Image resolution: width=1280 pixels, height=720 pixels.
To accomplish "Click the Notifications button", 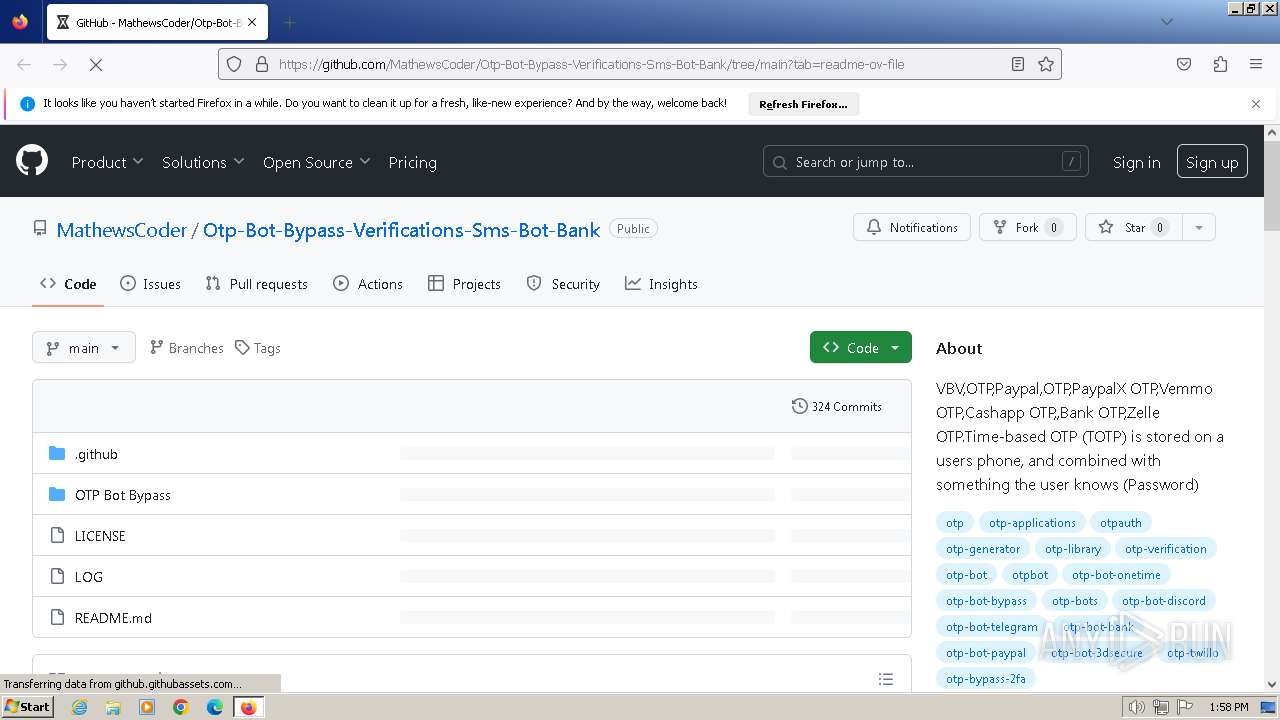I will point(912,227).
